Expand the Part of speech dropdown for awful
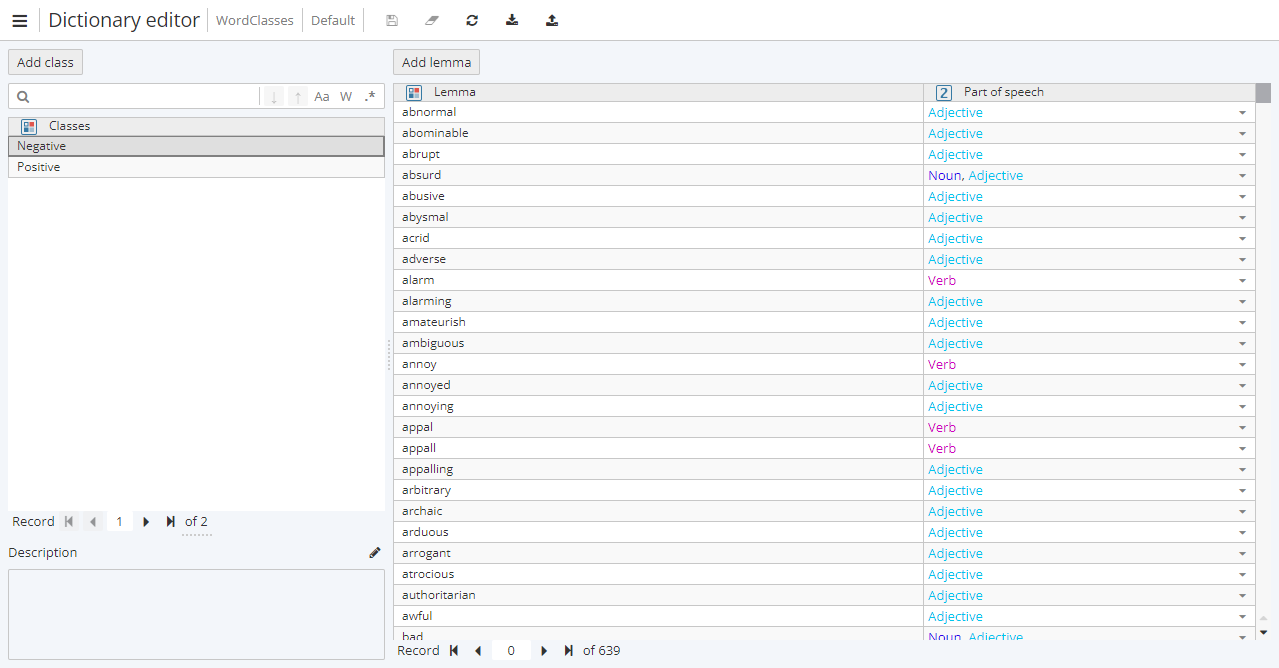 coord(1243,616)
